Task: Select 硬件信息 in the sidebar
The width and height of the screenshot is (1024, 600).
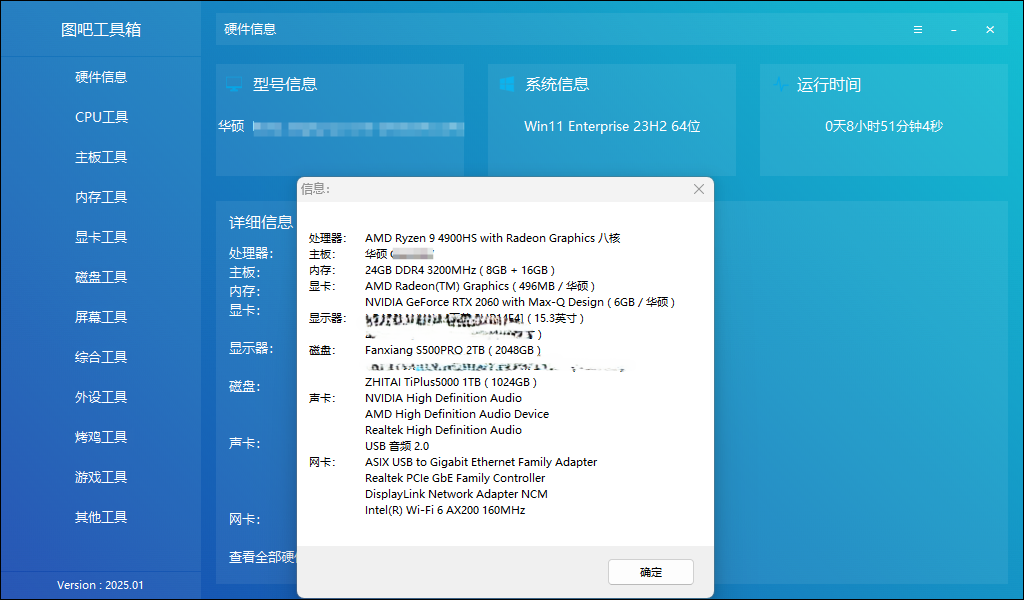Action: point(101,77)
